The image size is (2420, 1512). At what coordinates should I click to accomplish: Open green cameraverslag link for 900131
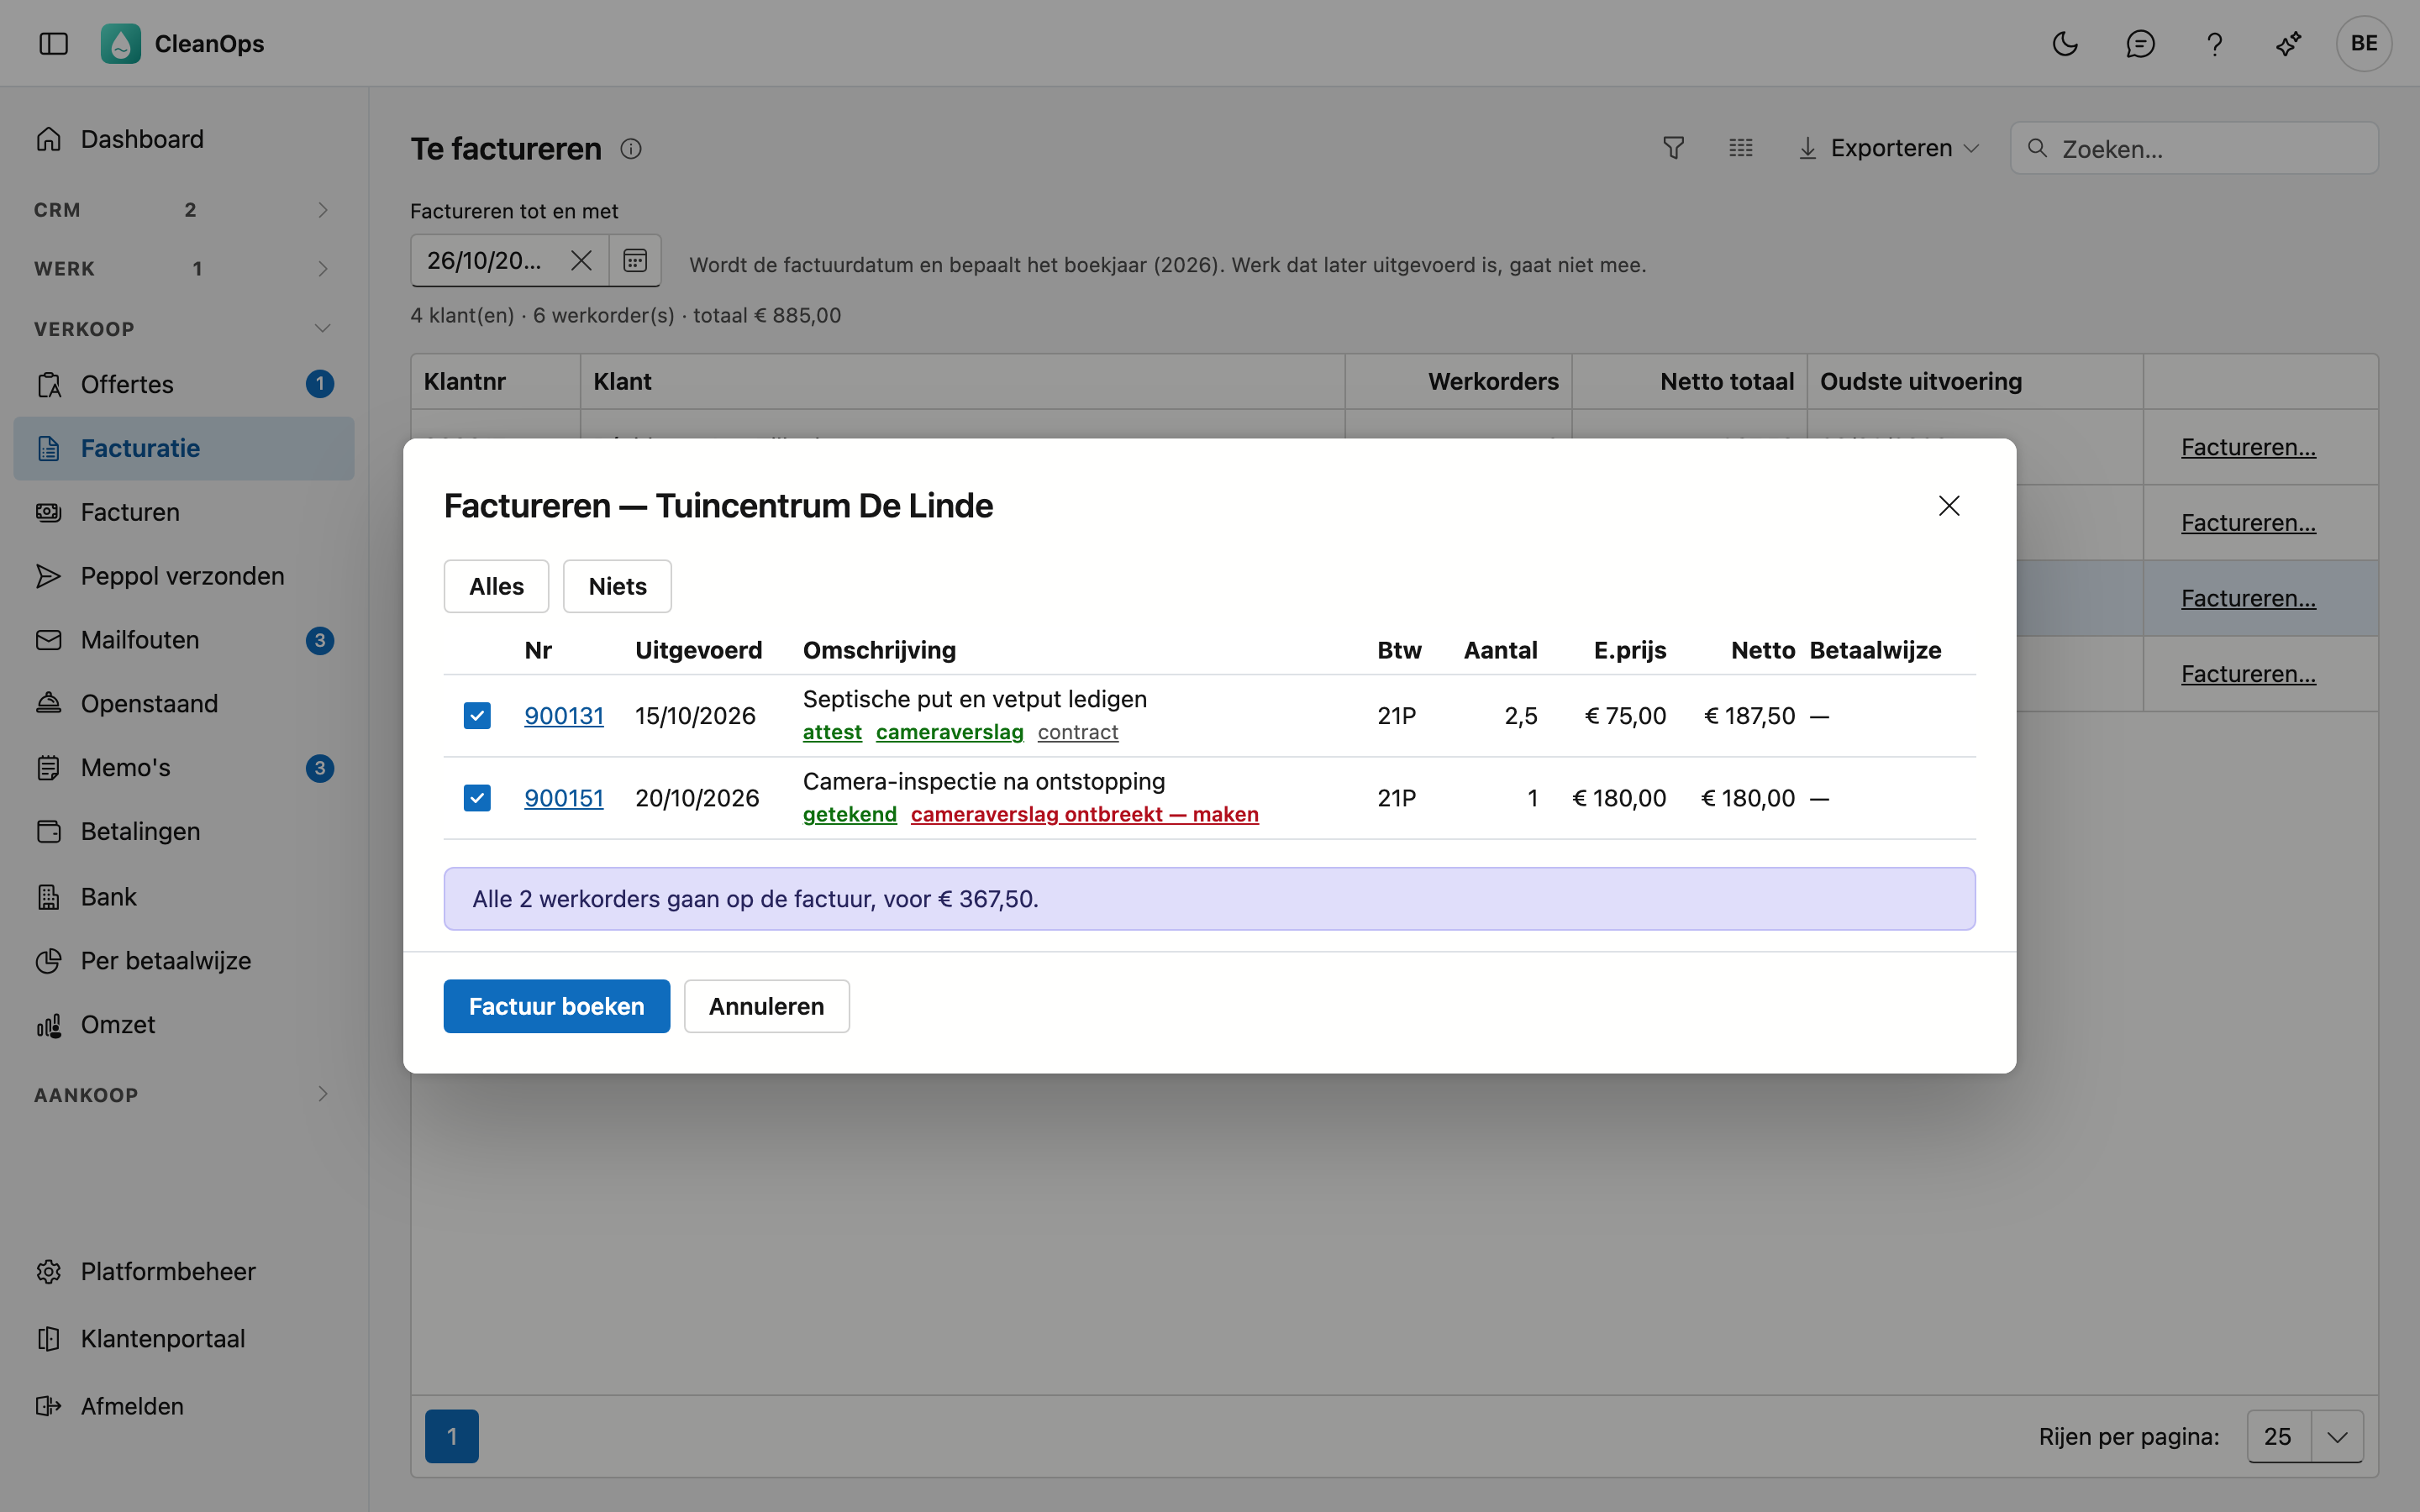click(949, 732)
